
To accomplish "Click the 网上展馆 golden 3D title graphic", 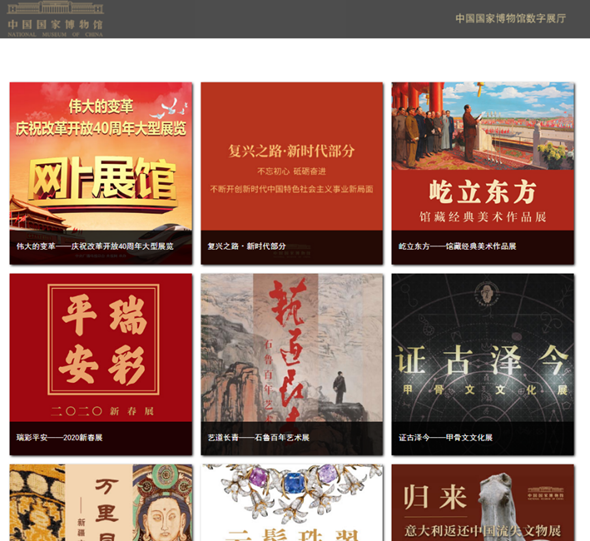I will tap(102, 180).
